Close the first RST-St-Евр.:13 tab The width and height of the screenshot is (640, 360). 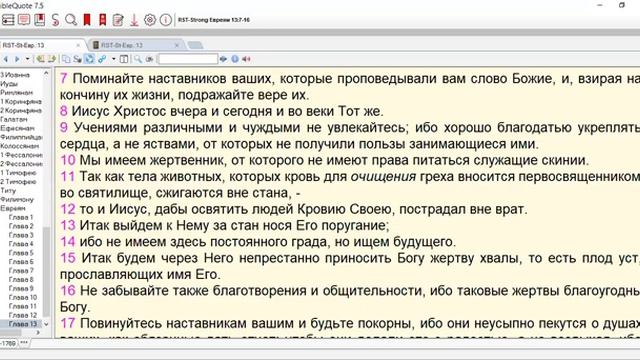coord(78,45)
